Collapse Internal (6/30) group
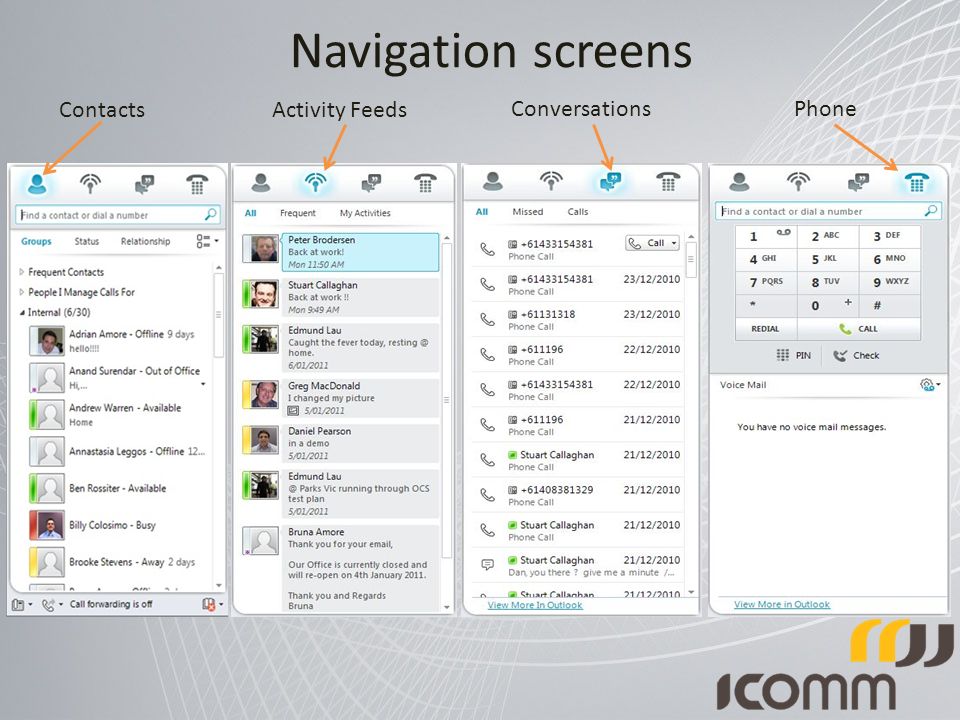This screenshot has height=720, width=960. point(22,312)
